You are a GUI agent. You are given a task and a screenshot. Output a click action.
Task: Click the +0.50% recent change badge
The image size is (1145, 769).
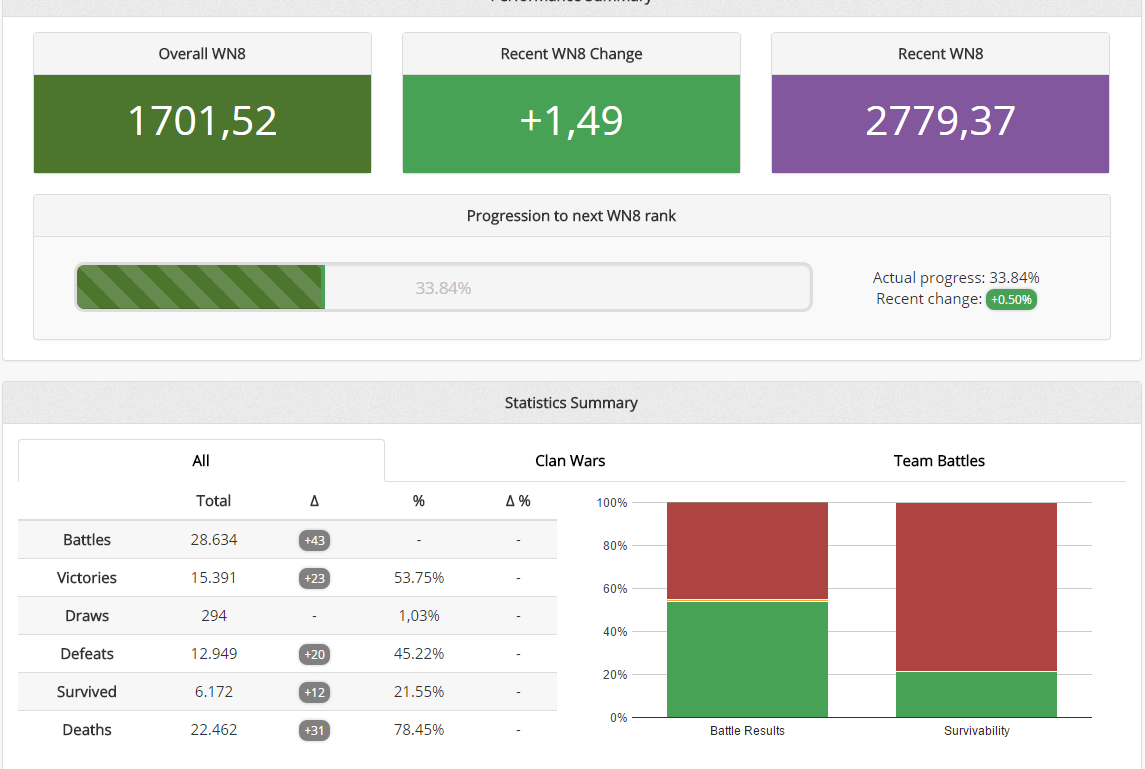pos(1011,299)
